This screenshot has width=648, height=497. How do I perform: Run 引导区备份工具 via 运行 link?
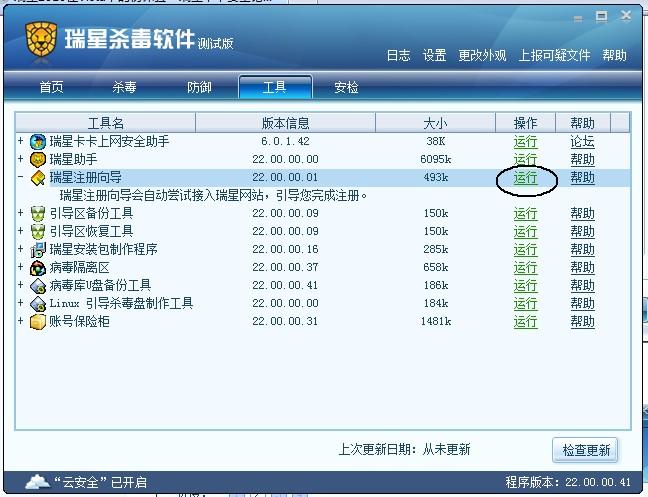coord(525,214)
